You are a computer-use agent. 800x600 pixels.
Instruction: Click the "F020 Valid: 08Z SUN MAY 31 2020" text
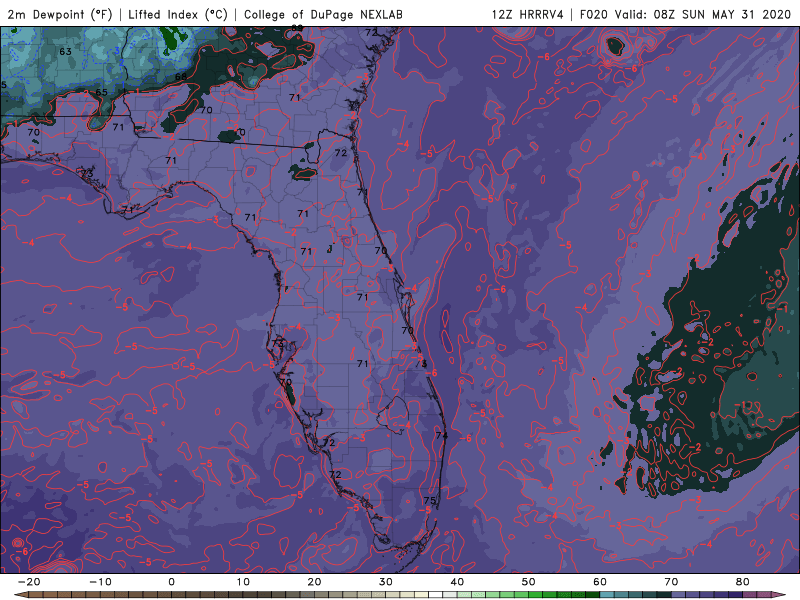(685, 14)
